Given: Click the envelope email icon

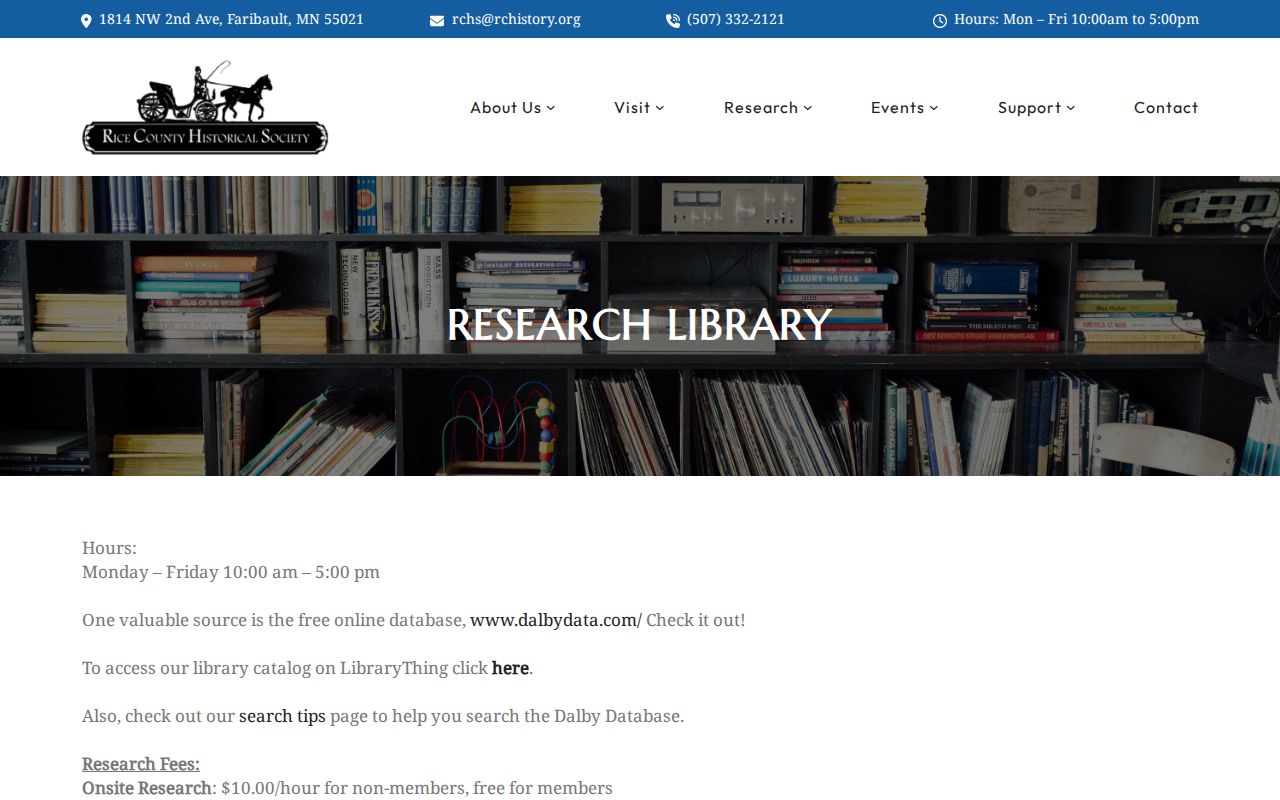Looking at the screenshot, I should click(x=437, y=21).
